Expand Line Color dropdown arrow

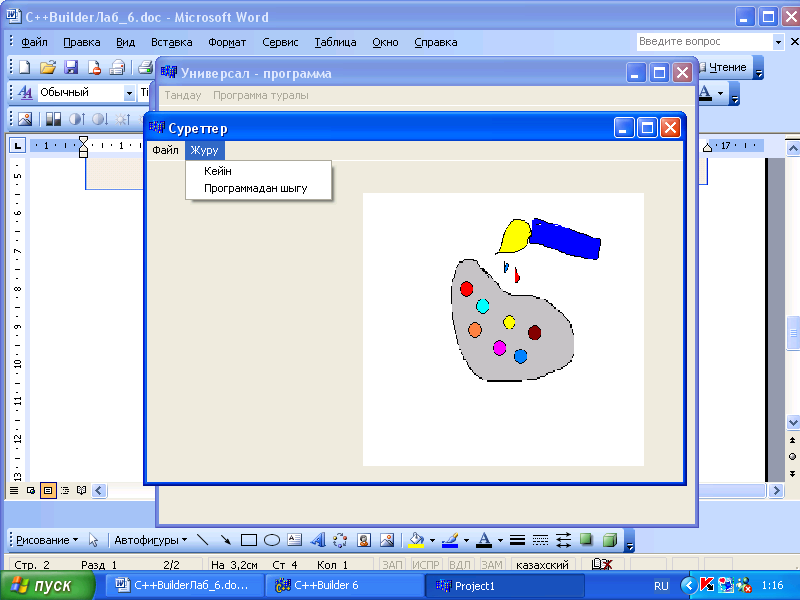pyautogui.click(x=466, y=540)
